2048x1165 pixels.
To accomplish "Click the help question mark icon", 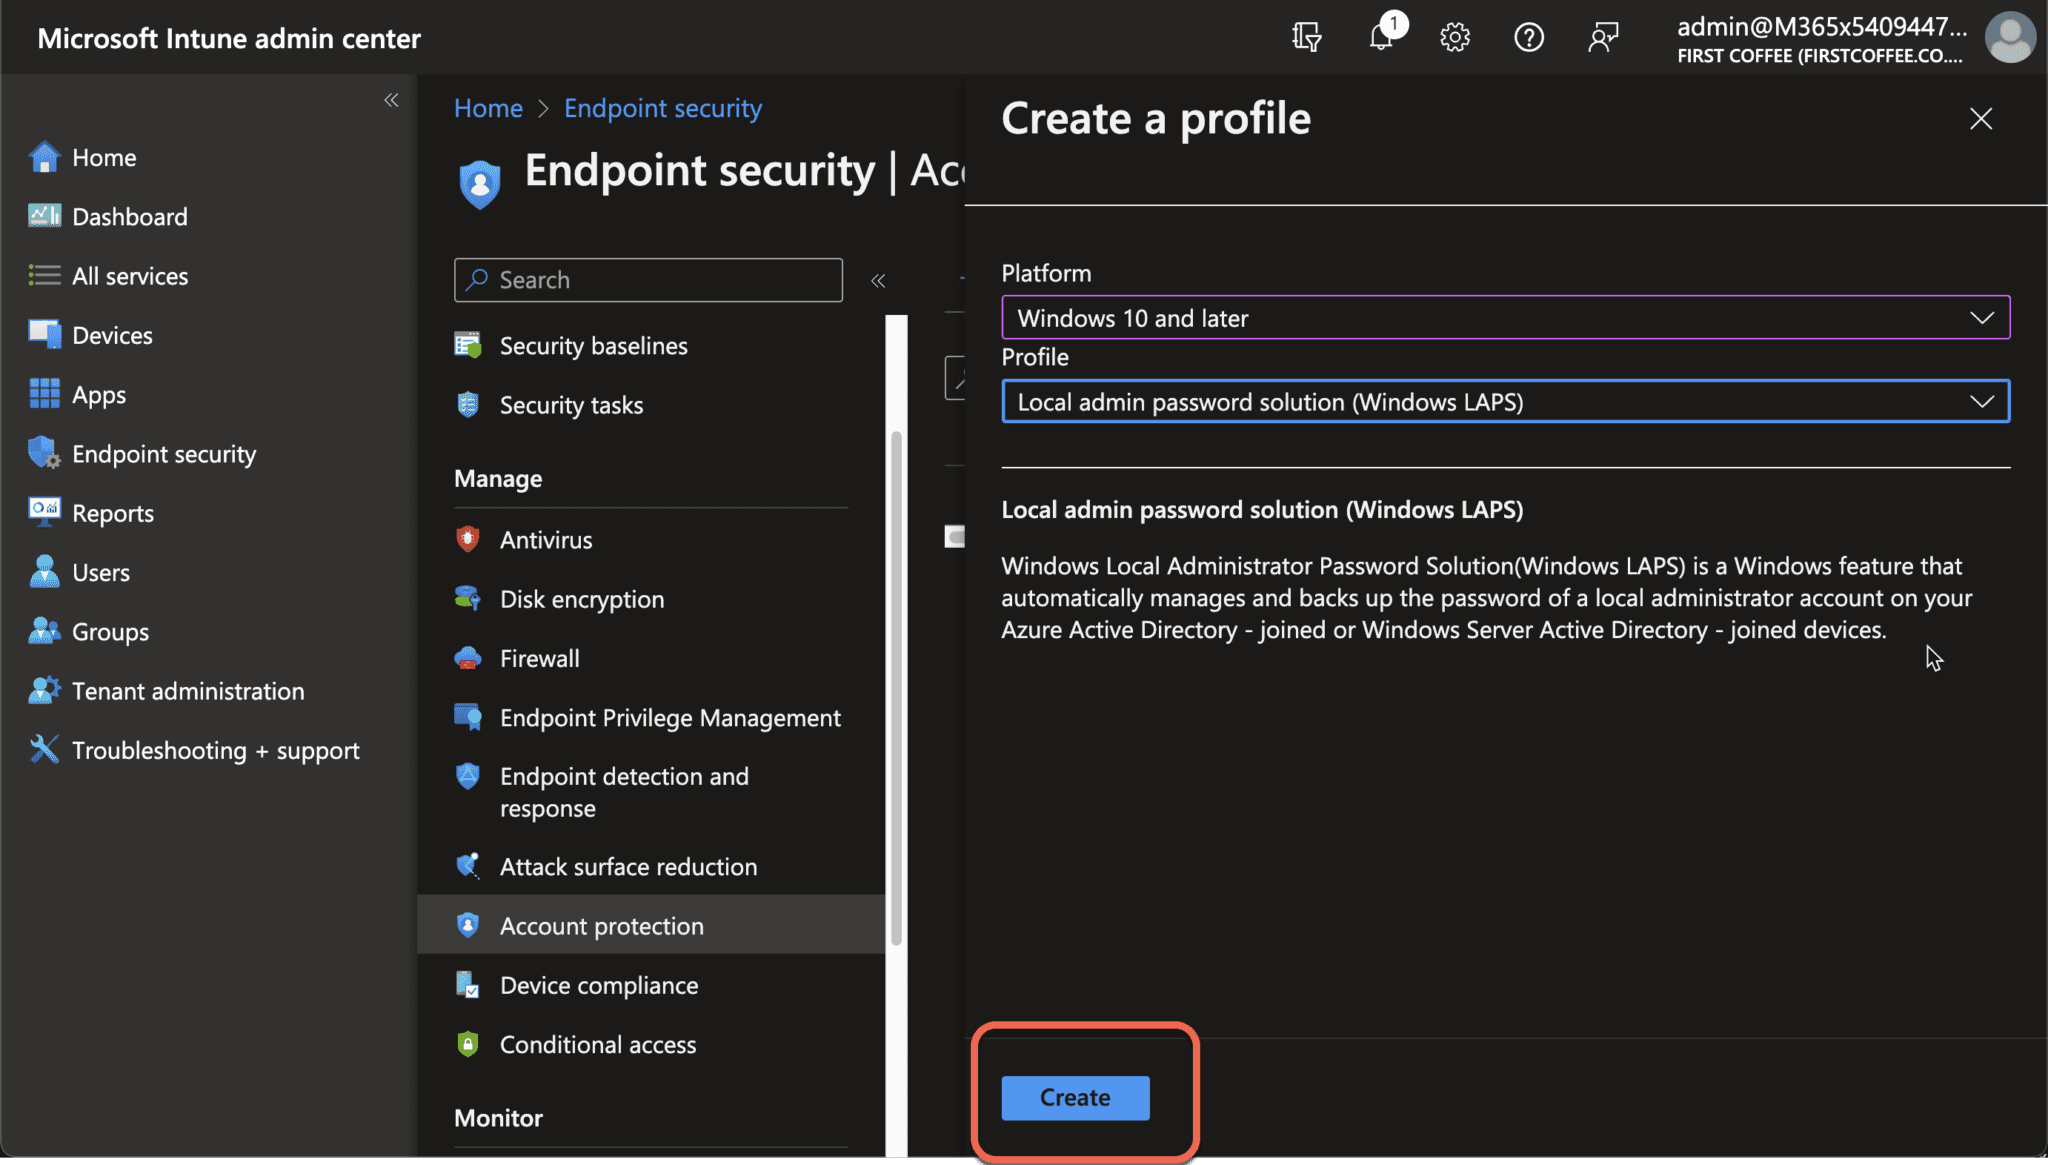I will (1529, 37).
